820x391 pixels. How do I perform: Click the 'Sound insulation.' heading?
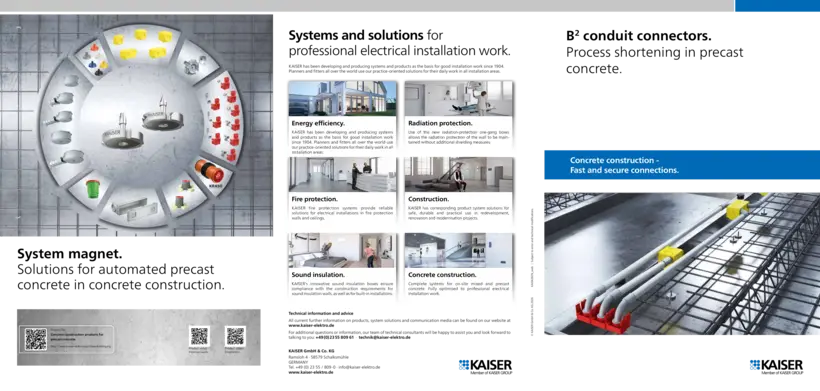pos(317,274)
